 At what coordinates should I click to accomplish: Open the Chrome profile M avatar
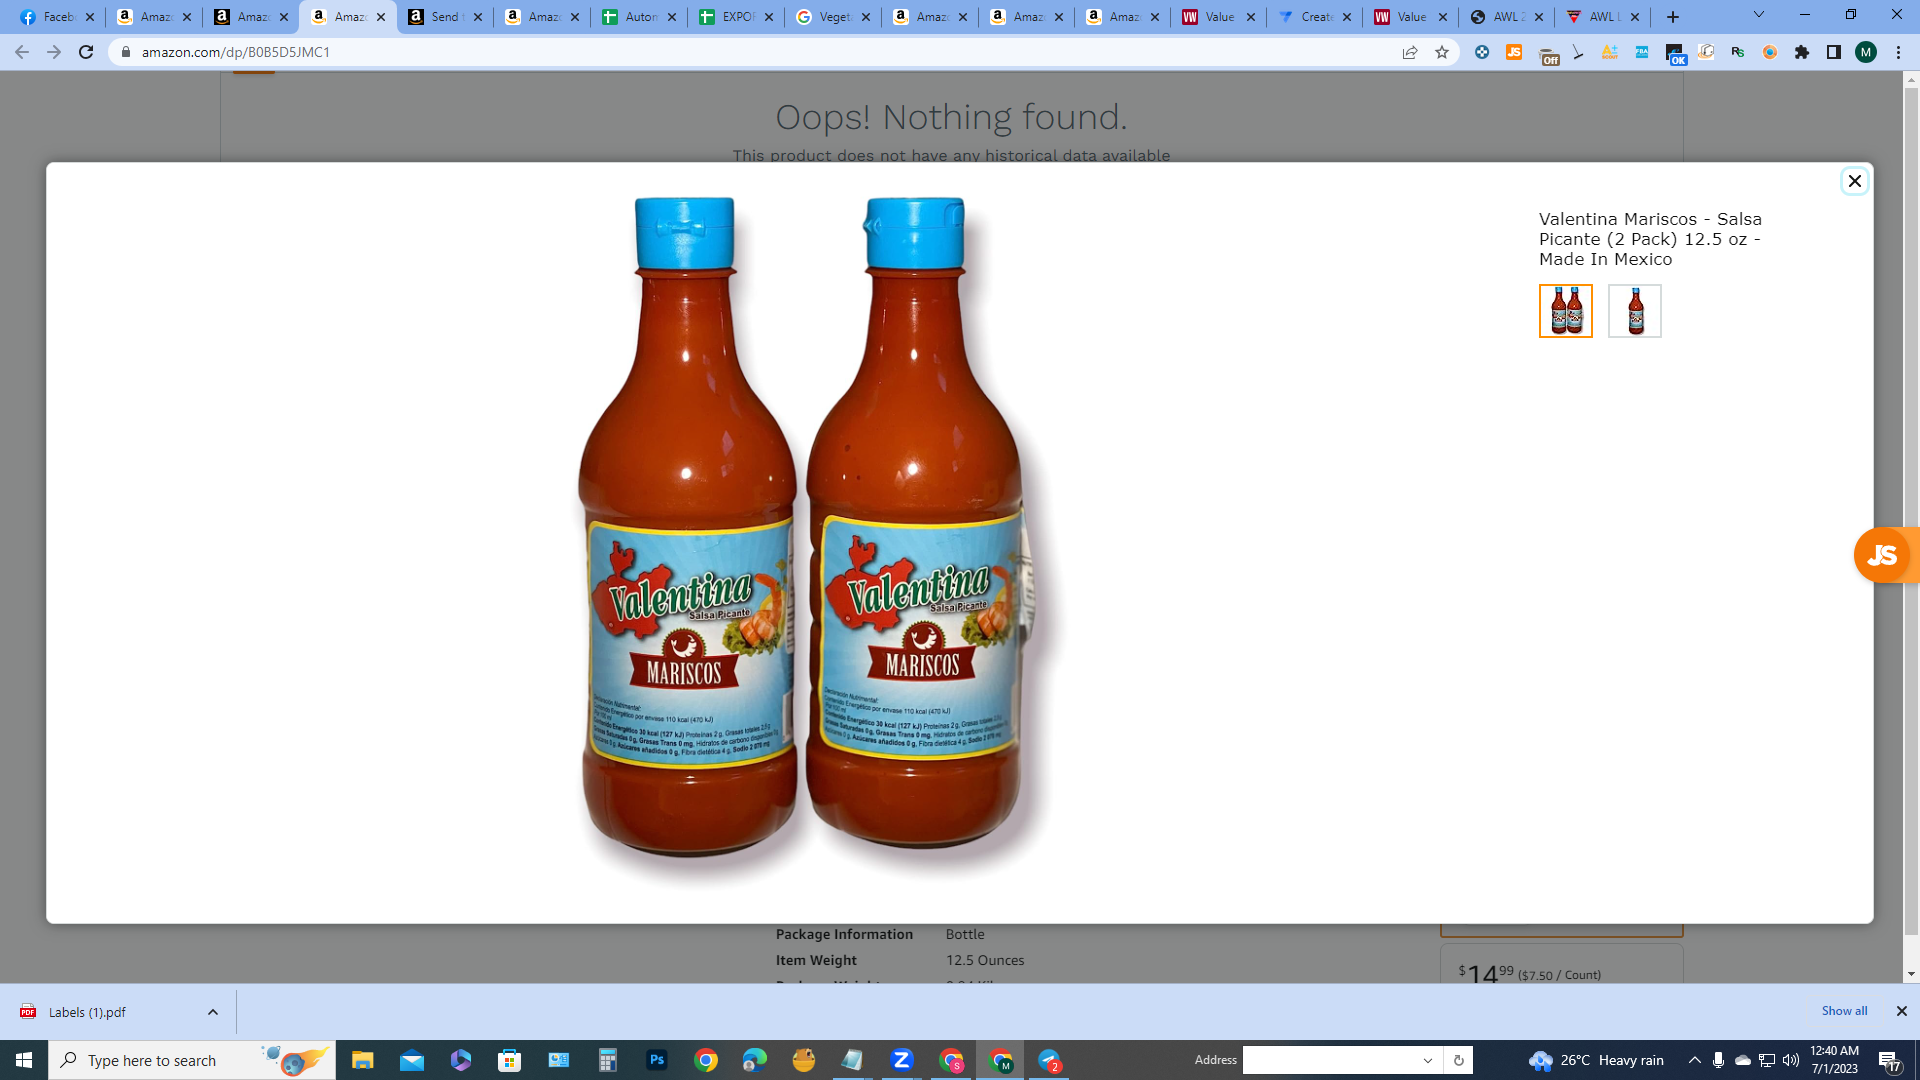tap(1866, 52)
